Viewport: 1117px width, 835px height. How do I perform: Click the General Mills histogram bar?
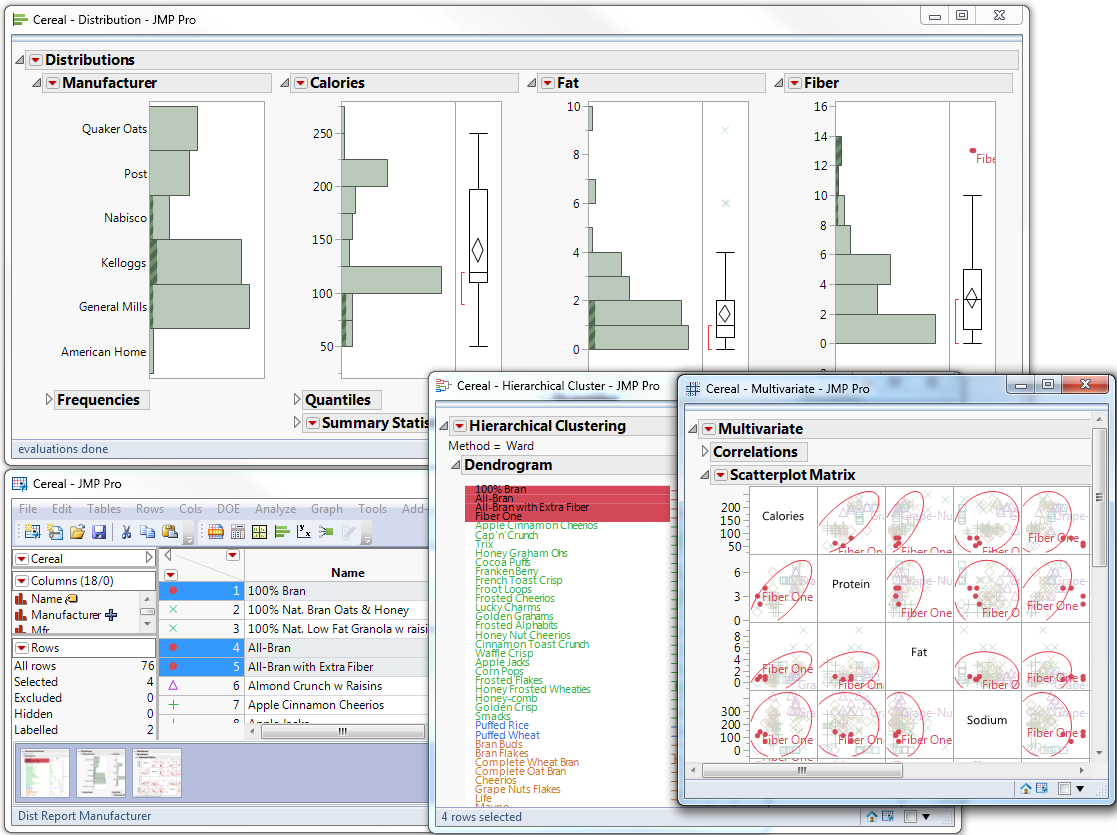pyautogui.click(x=200, y=306)
